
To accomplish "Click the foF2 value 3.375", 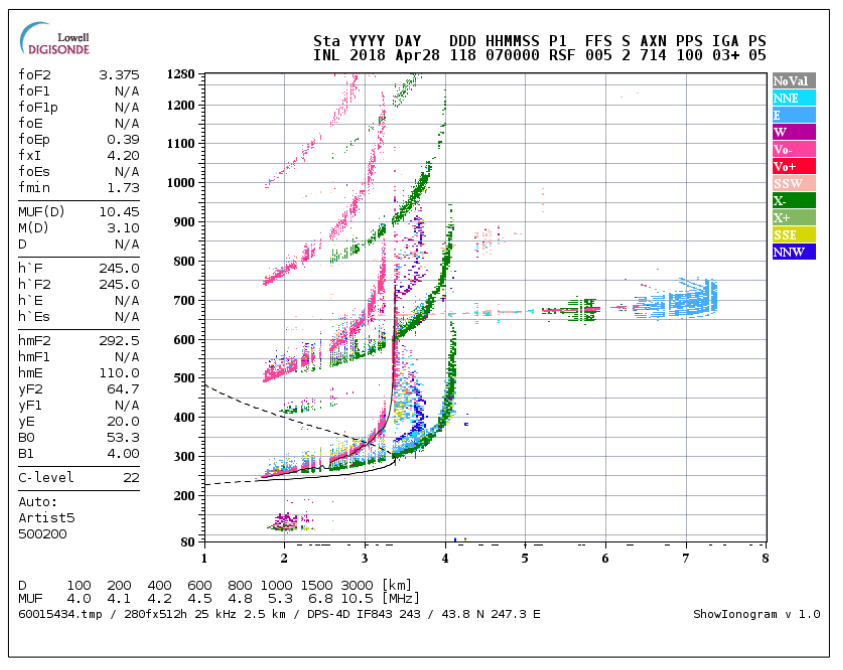I will pos(119,75).
